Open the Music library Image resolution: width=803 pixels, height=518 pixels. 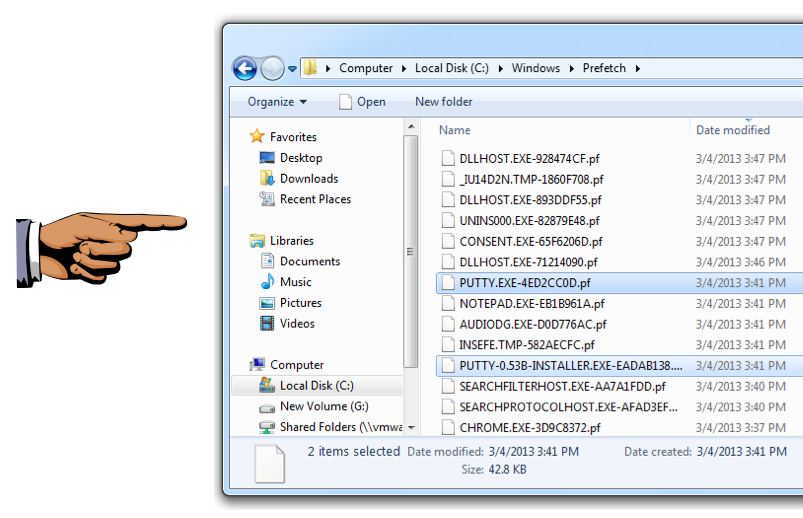(295, 282)
